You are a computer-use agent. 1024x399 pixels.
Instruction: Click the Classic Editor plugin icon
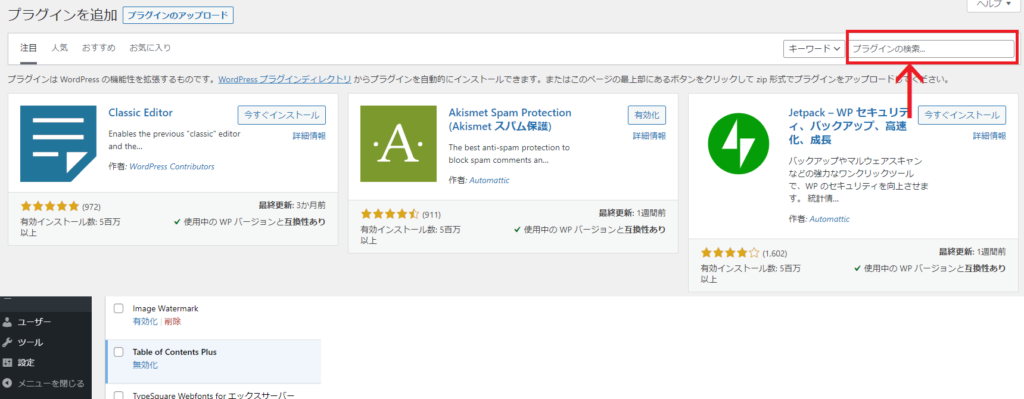[57, 143]
